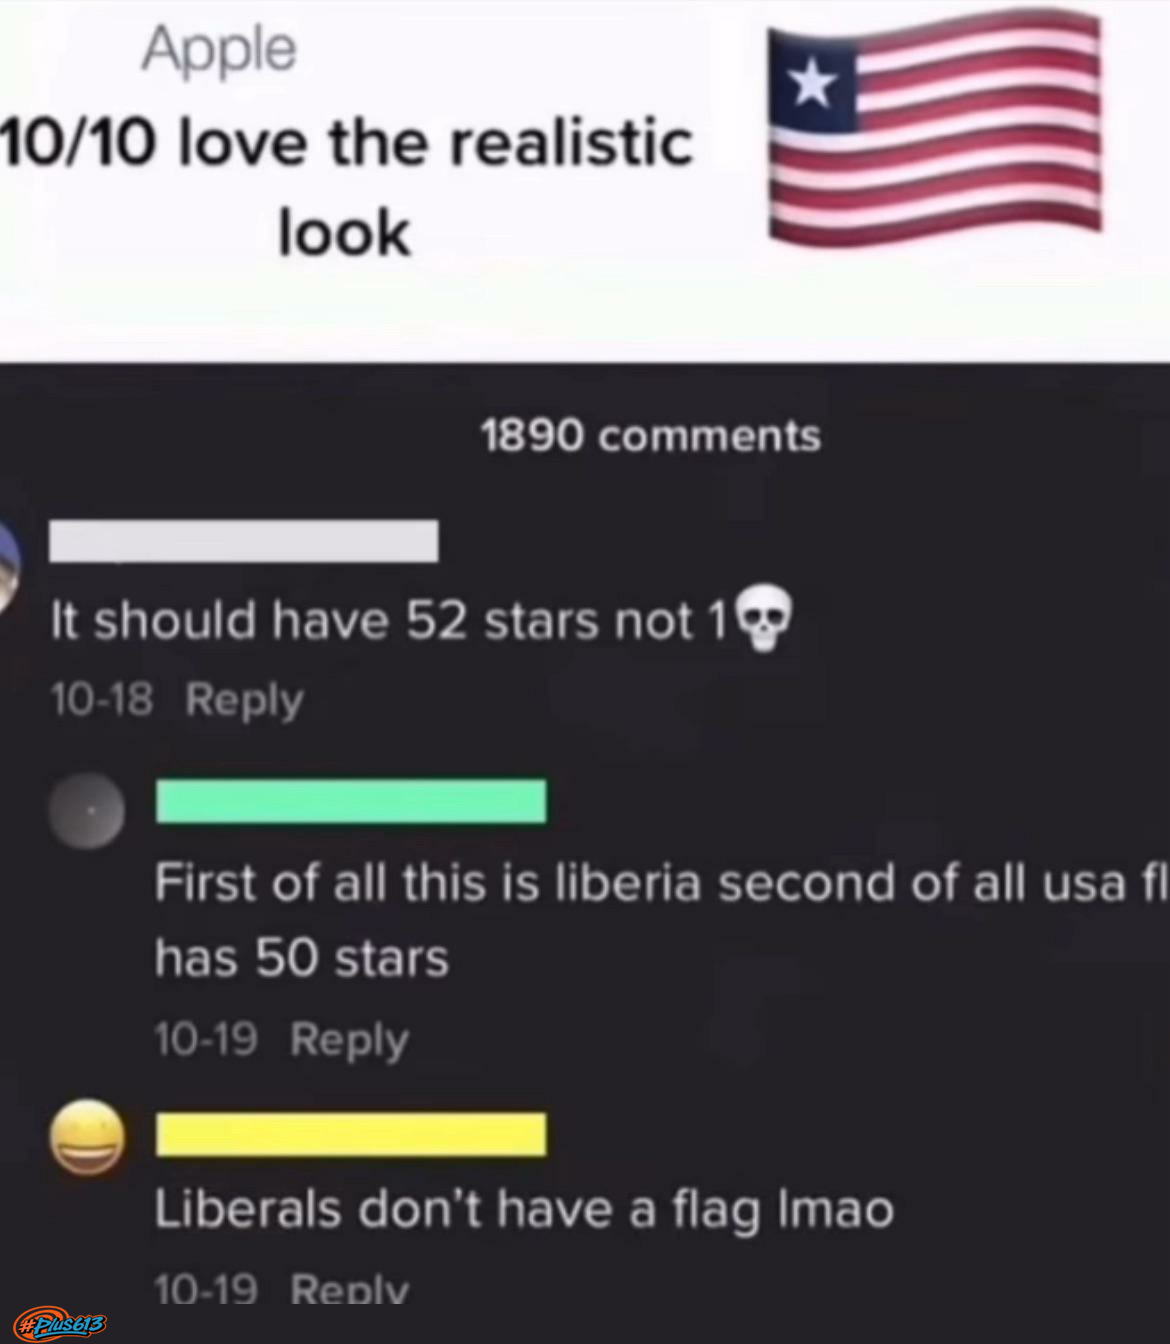Viewport: 1170px width, 1344px height.
Task: Select the 1890 comments header
Action: (651, 436)
